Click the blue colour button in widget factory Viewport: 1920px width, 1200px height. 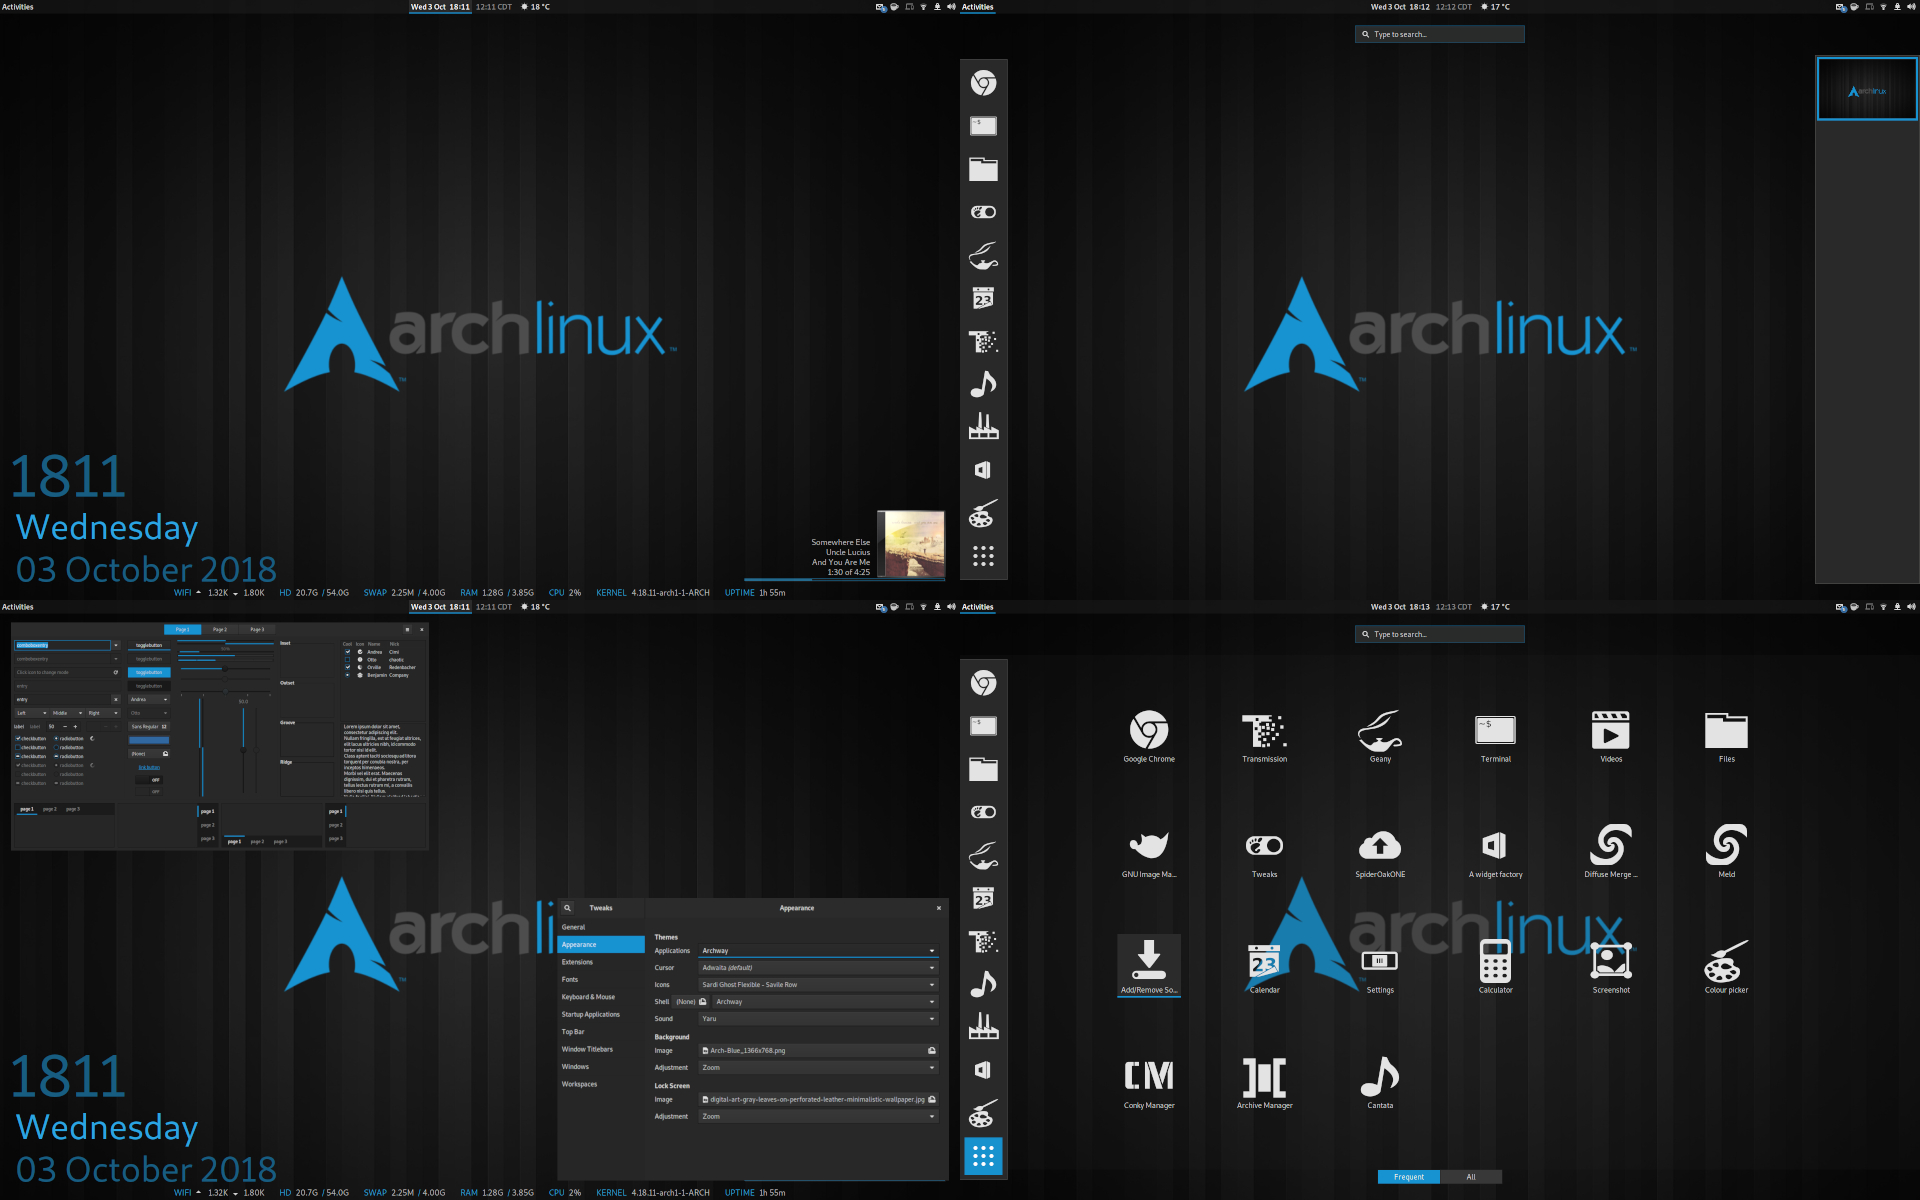[149, 740]
